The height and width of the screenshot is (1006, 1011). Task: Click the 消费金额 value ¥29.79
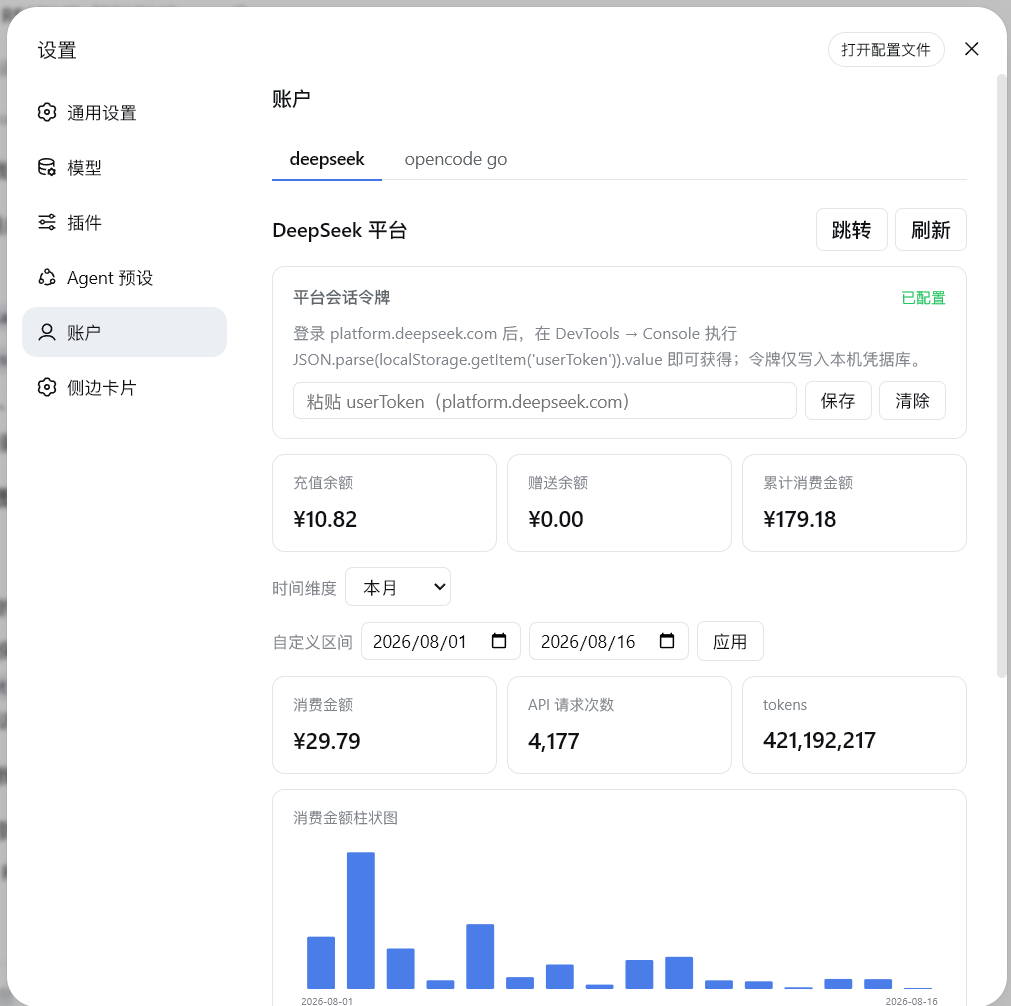tap(326, 741)
